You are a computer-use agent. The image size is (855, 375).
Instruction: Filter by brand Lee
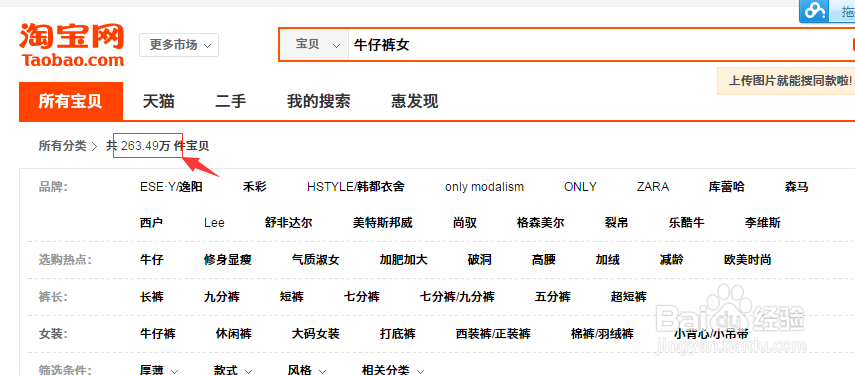click(x=214, y=223)
